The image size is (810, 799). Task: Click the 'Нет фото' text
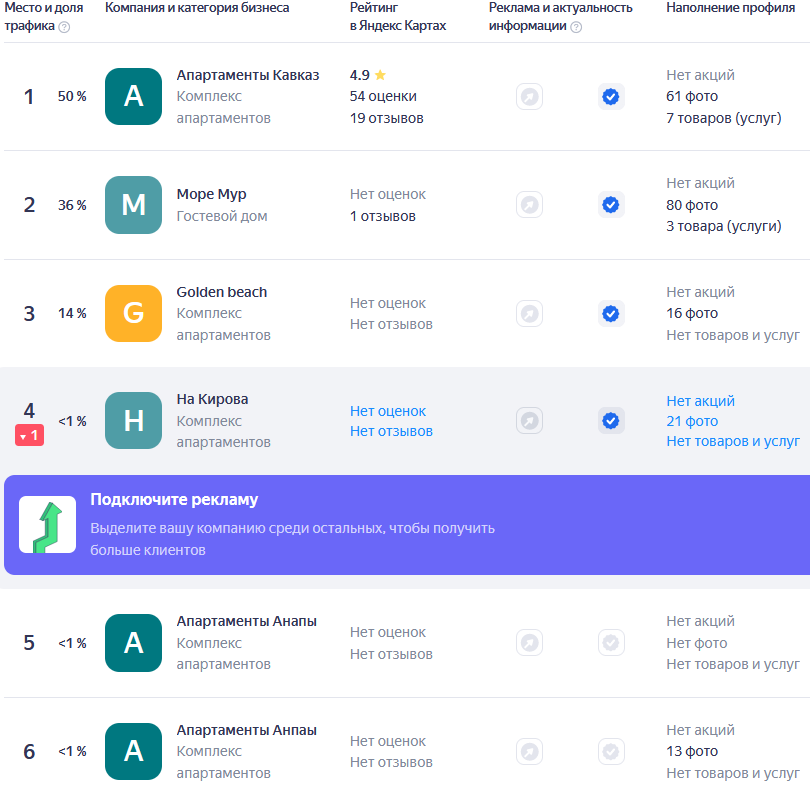[x=697, y=643]
